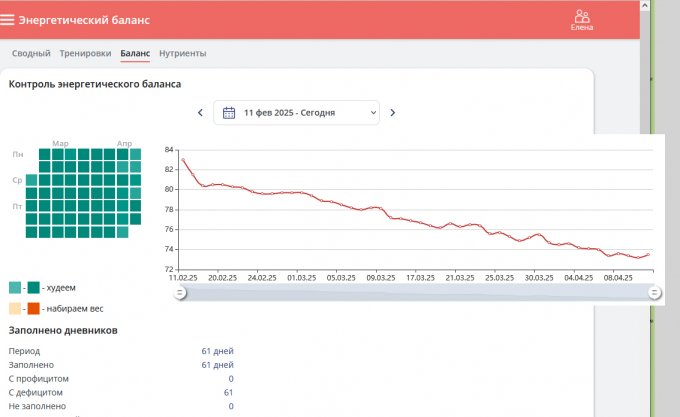
Task: Go to previous period with left arrow
Action: point(200,113)
